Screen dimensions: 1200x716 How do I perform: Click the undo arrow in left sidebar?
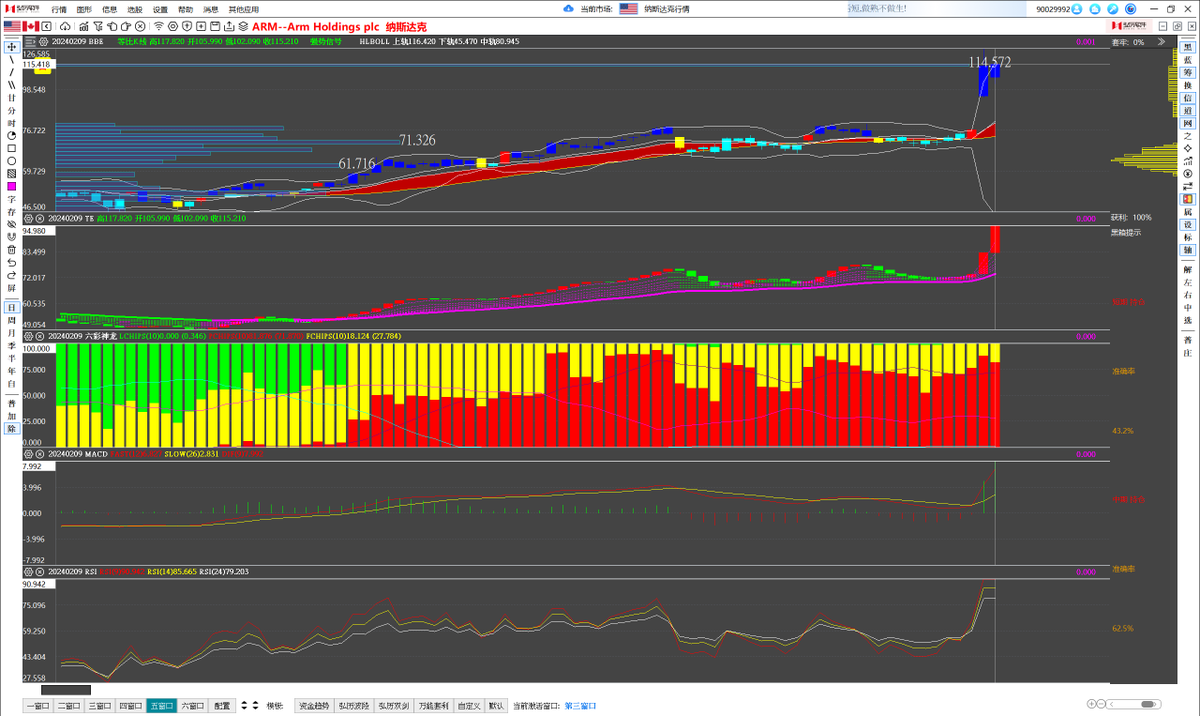tap(11, 263)
